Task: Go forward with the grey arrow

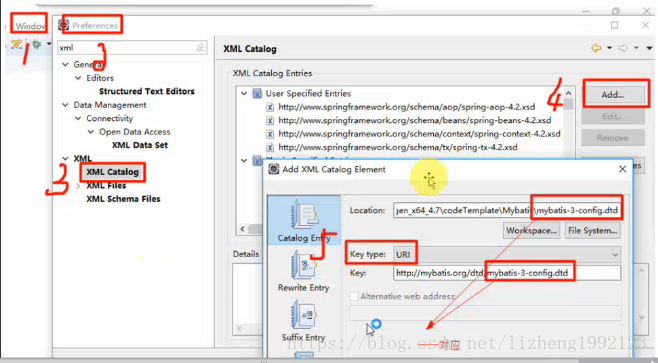Action: [x=623, y=48]
